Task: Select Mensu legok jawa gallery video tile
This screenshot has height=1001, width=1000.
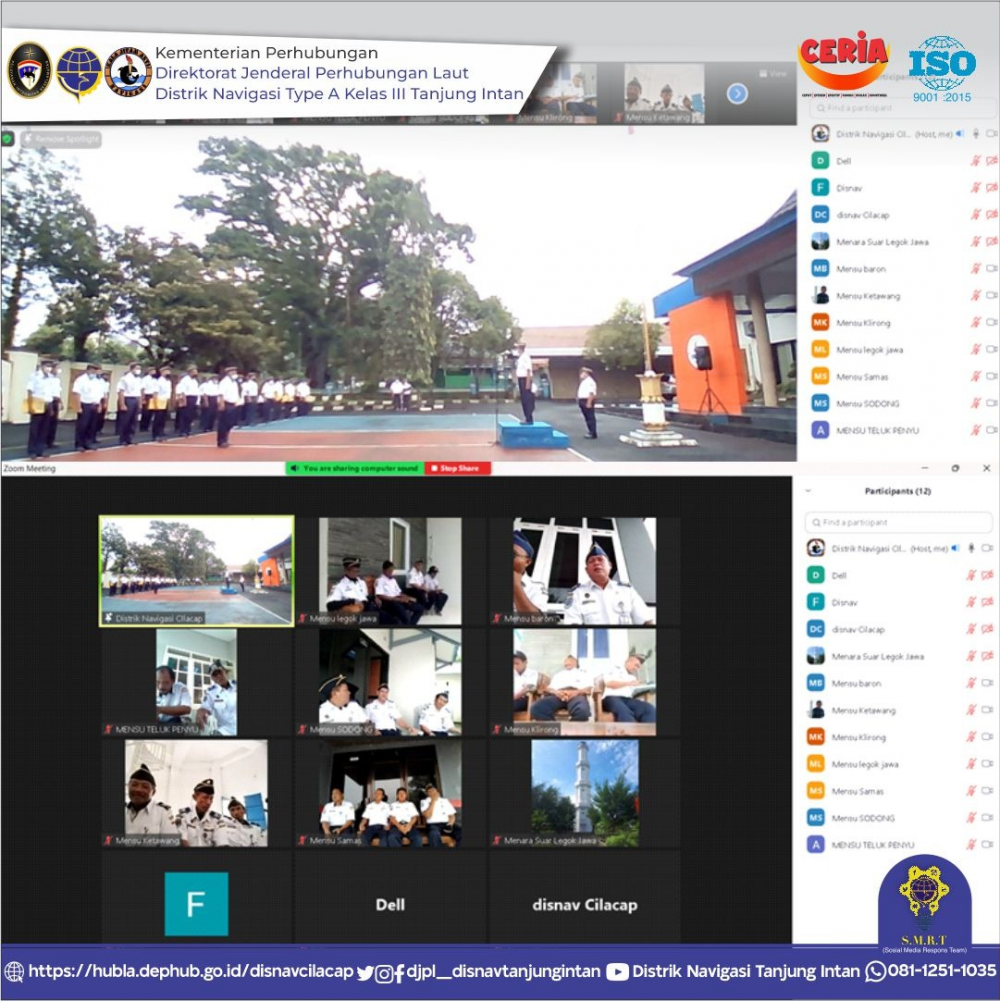Action: 390,571
